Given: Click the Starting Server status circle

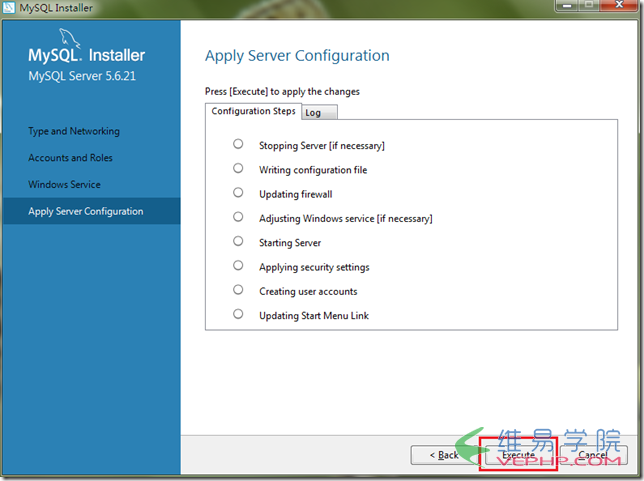Looking at the screenshot, I should 238,241.
